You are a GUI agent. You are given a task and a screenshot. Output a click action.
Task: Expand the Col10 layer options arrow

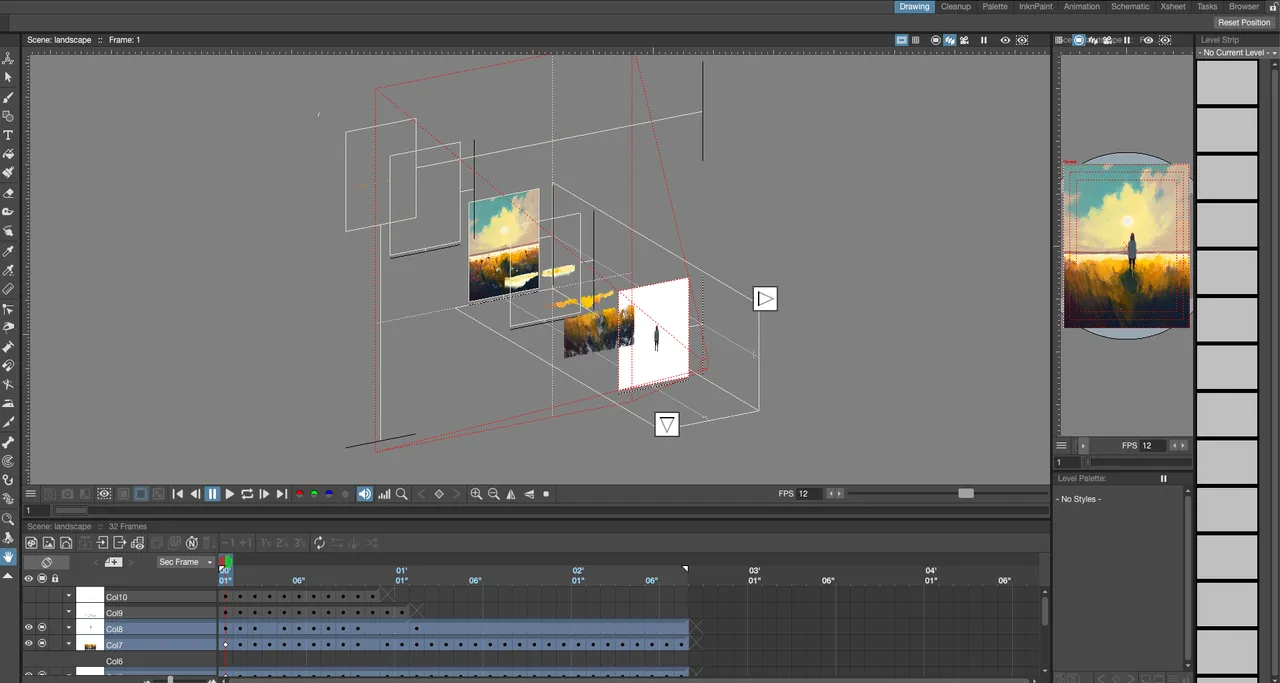tap(69, 597)
